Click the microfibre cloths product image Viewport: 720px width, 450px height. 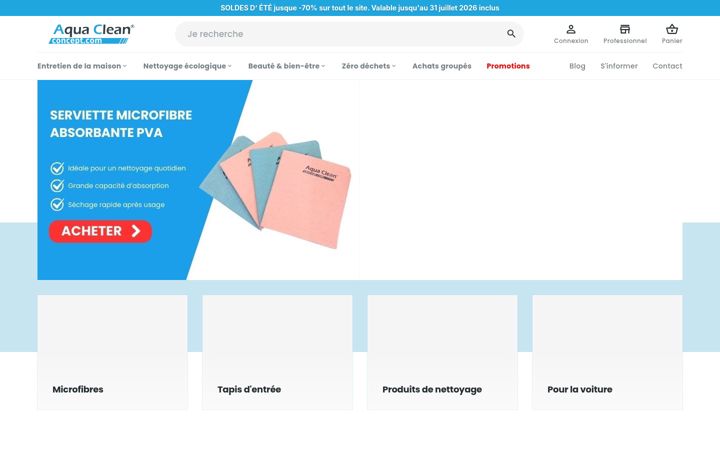(x=276, y=190)
